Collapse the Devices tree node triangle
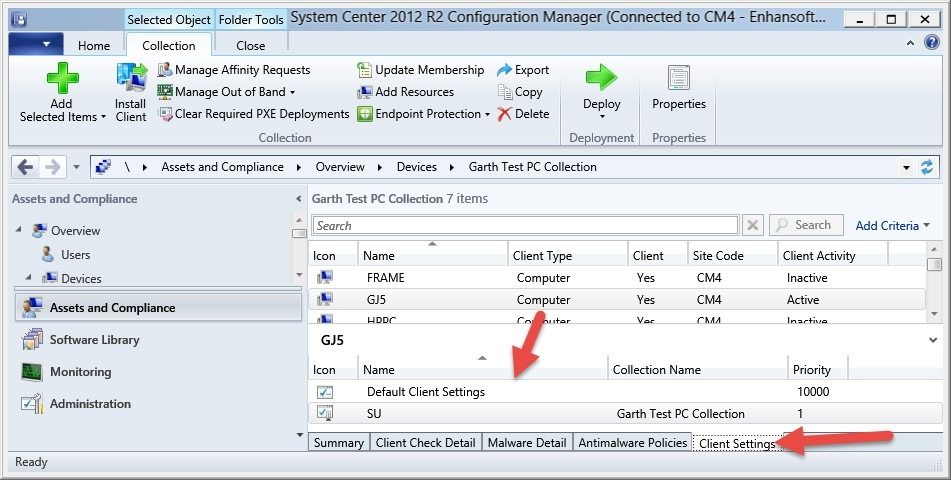Image resolution: width=951 pixels, height=480 pixels. tap(29, 277)
